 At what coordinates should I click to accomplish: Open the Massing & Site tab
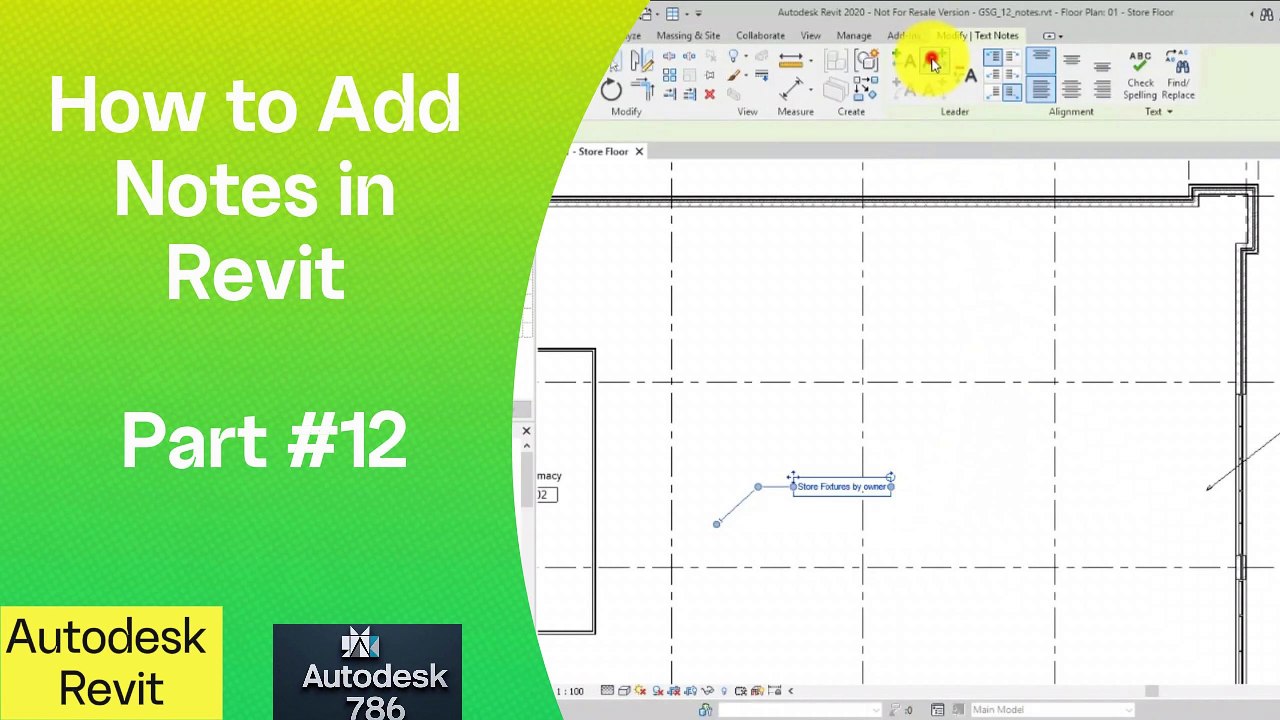(688, 35)
